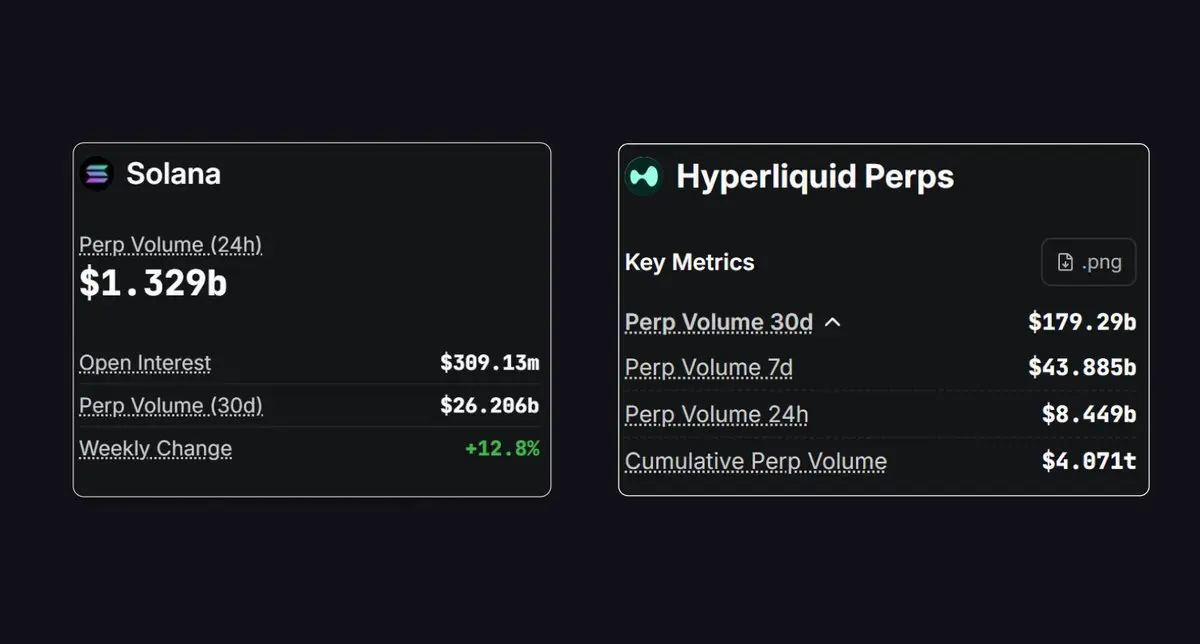
Task: Click the Hyperliquid logo icon
Action: click(x=644, y=177)
